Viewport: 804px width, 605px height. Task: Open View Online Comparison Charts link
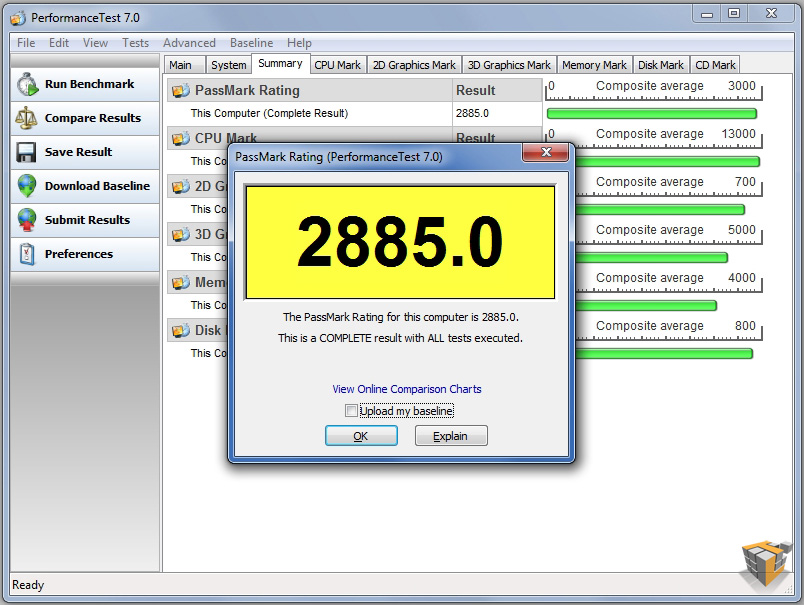pyautogui.click(x=407, y=389)
